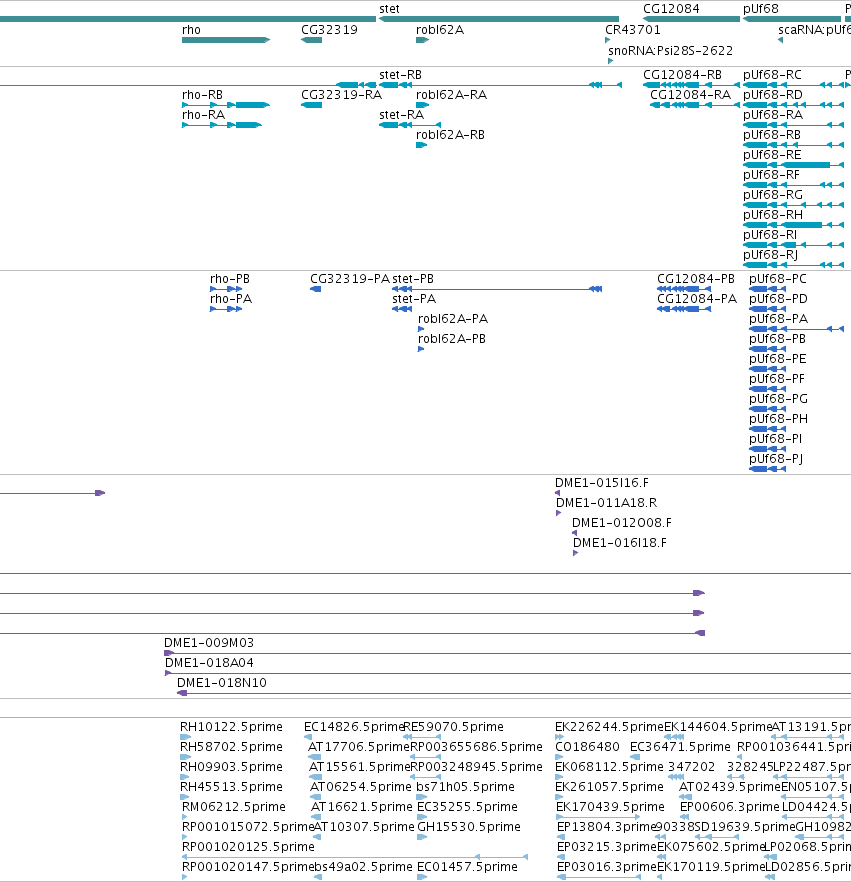
Task: Click the rho-PA protein label
Action: point(231,299)
